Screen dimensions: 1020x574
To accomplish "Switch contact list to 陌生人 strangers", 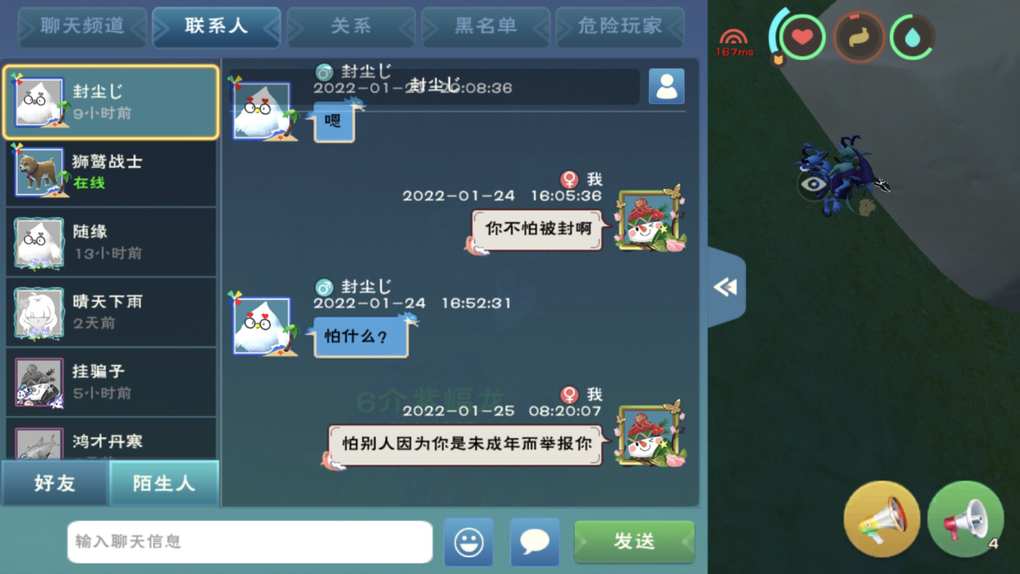I will (164, 483).
